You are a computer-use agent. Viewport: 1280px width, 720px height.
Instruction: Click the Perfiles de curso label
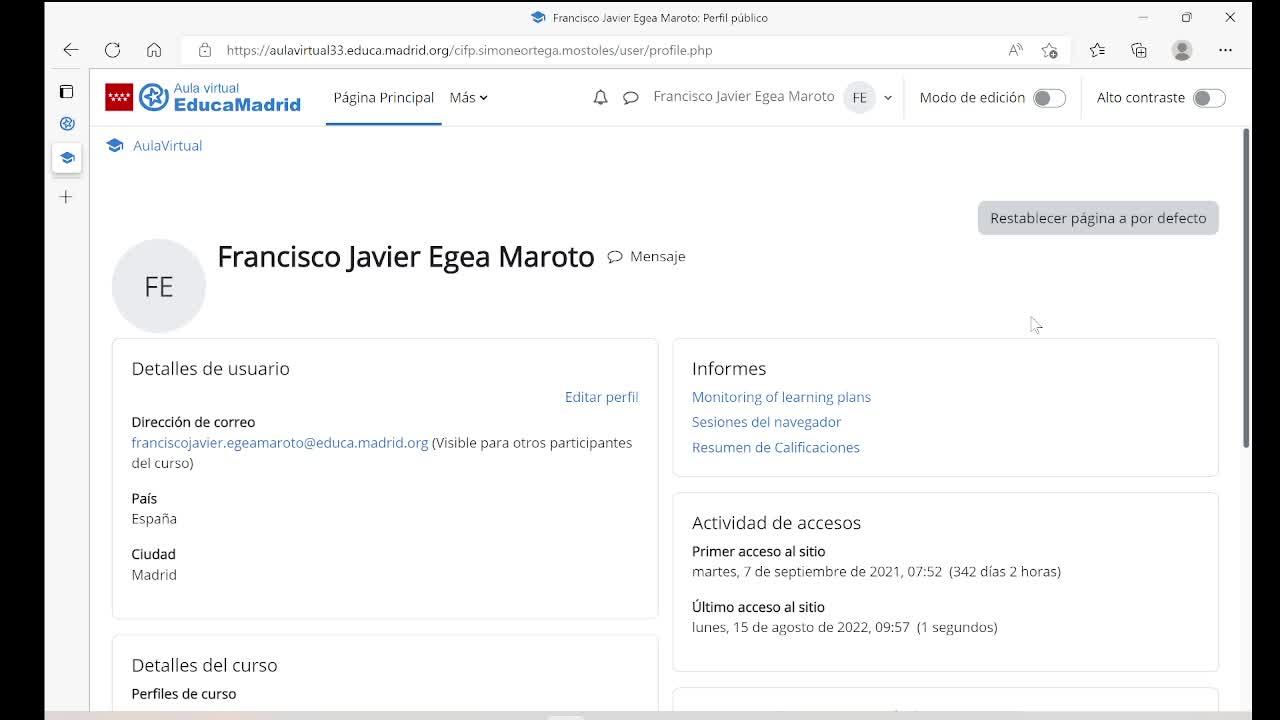tap(184, 694)
